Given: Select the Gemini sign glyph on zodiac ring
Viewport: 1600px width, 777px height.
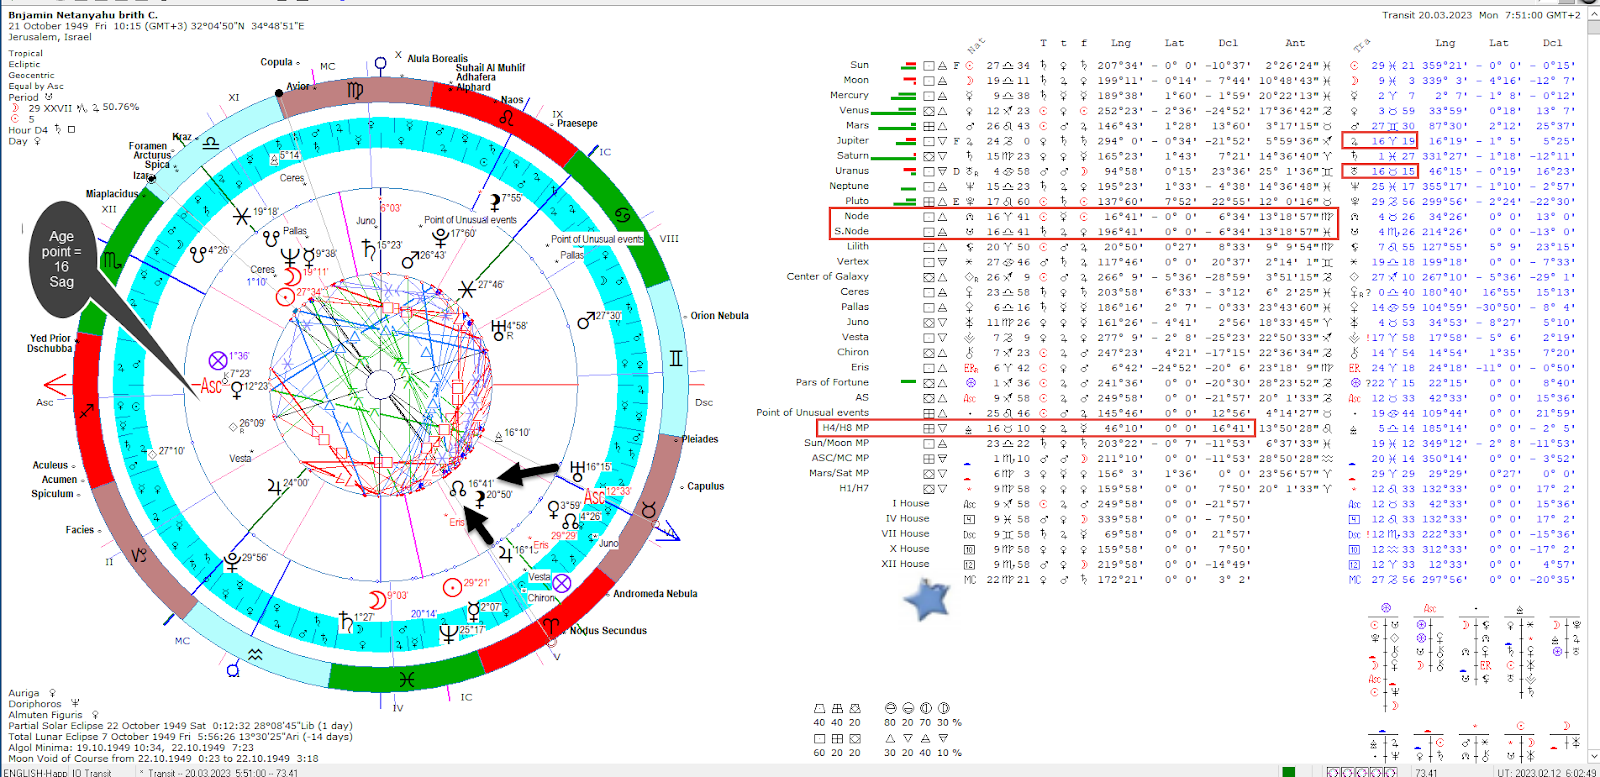Looking at the screenshot, I should click(x=676, y=358).
